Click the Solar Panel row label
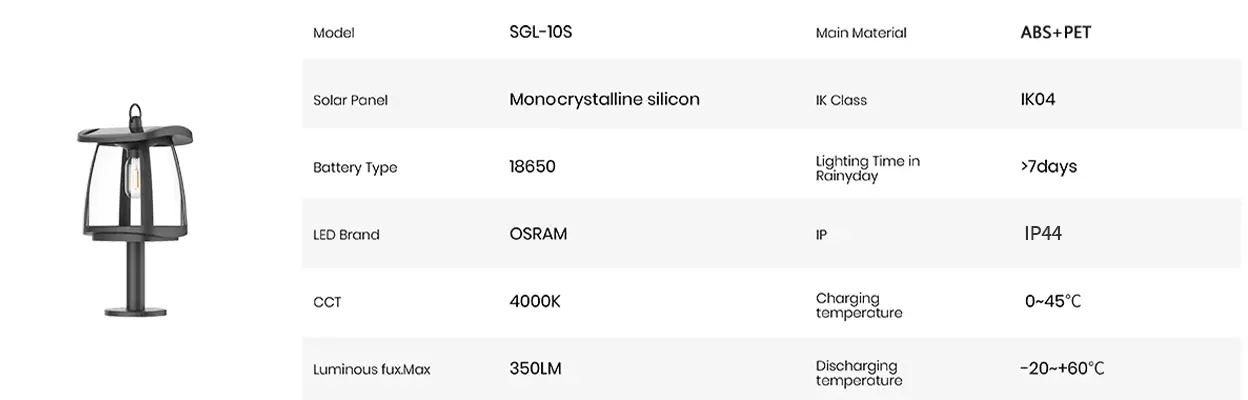1248x400 pixels. click(x=350, y=100)
